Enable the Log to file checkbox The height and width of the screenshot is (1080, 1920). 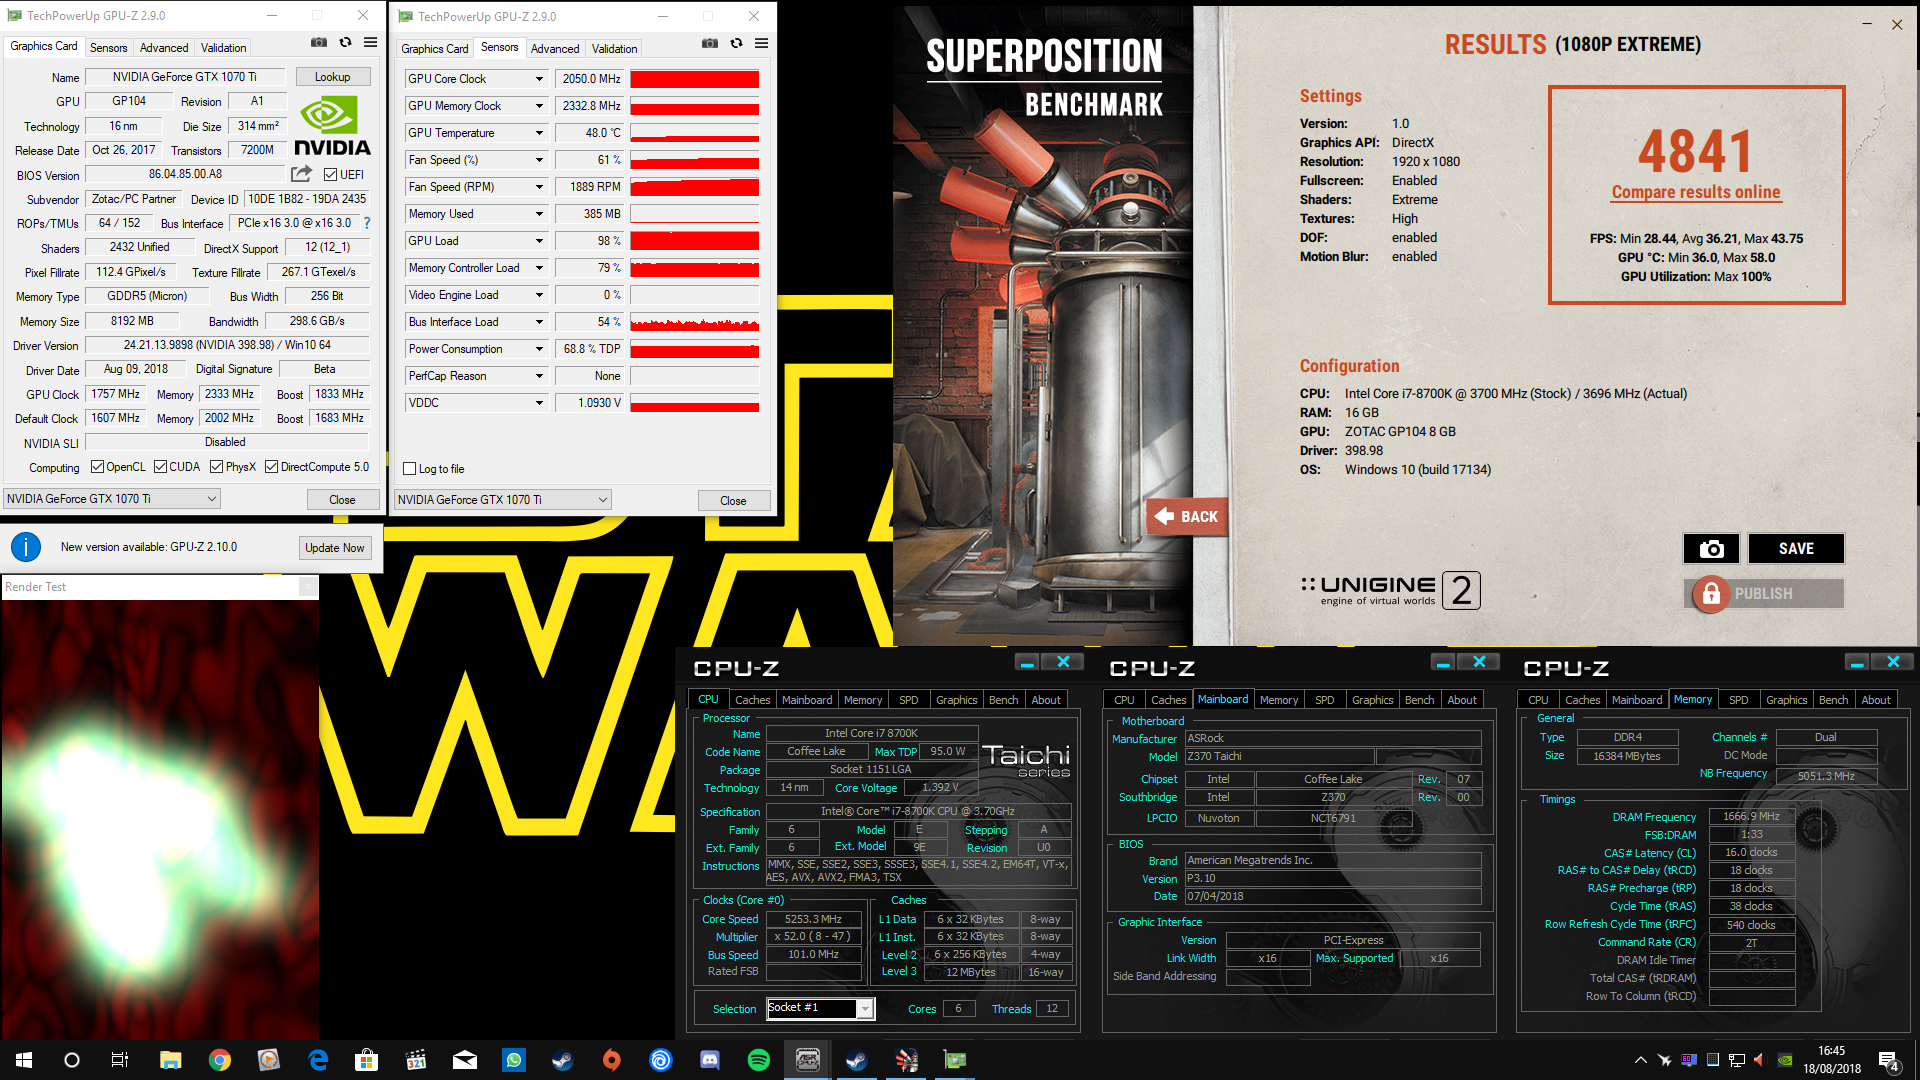(409, 469)
